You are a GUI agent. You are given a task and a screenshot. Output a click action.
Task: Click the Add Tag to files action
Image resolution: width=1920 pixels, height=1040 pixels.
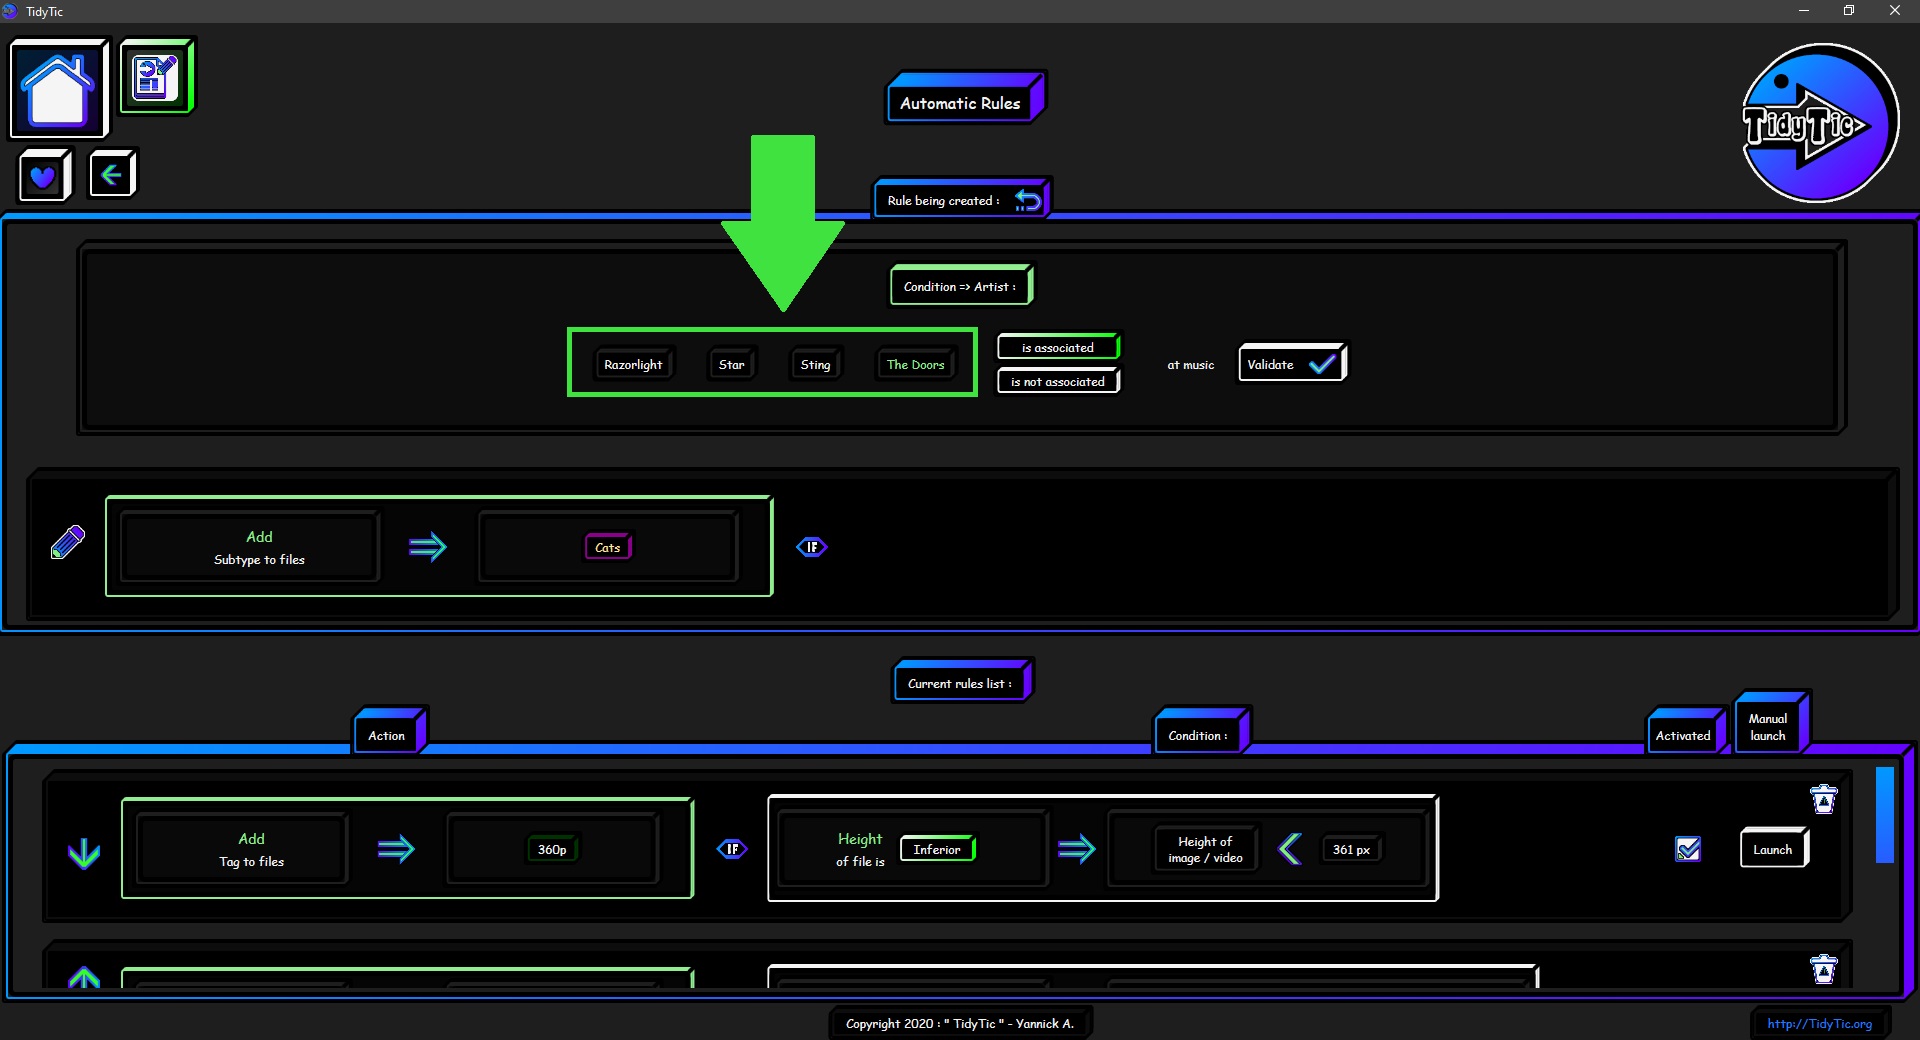(243, 849)
